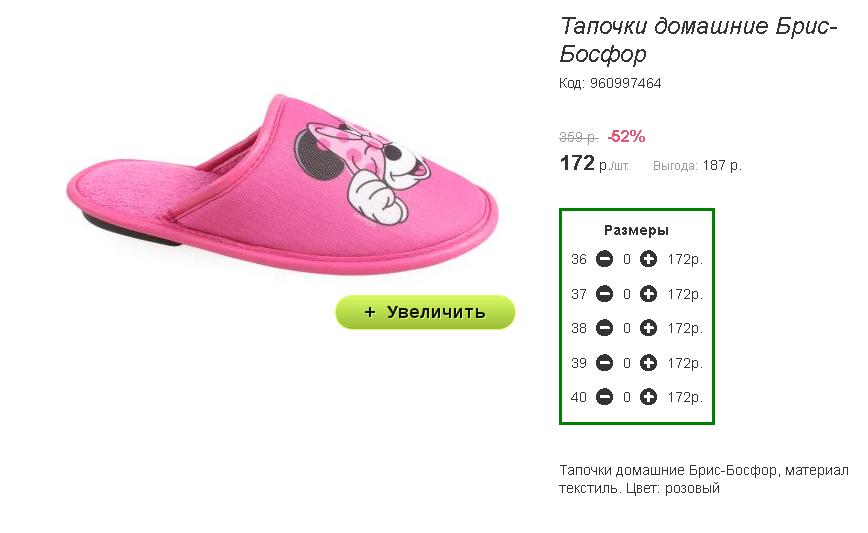Add one pair of size 39
Screen dimensions: 868x533
648,363
